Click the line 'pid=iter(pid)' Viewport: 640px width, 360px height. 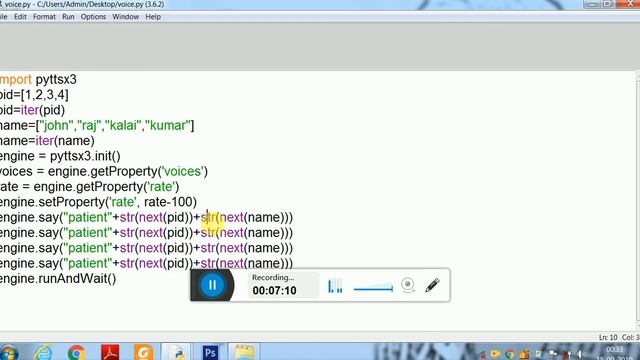(32, 110)
